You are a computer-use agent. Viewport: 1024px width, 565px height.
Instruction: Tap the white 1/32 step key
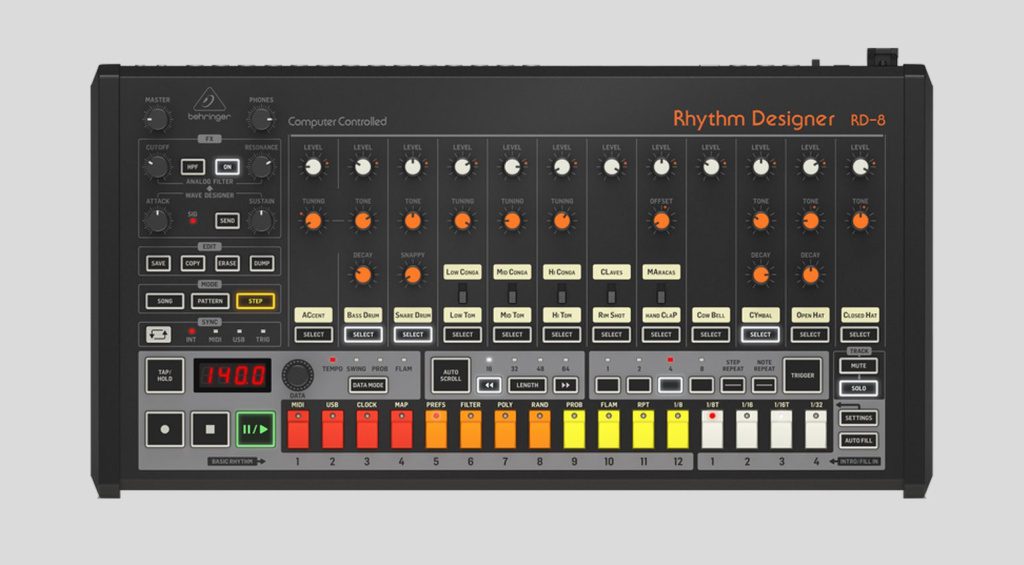click(816, 429)
